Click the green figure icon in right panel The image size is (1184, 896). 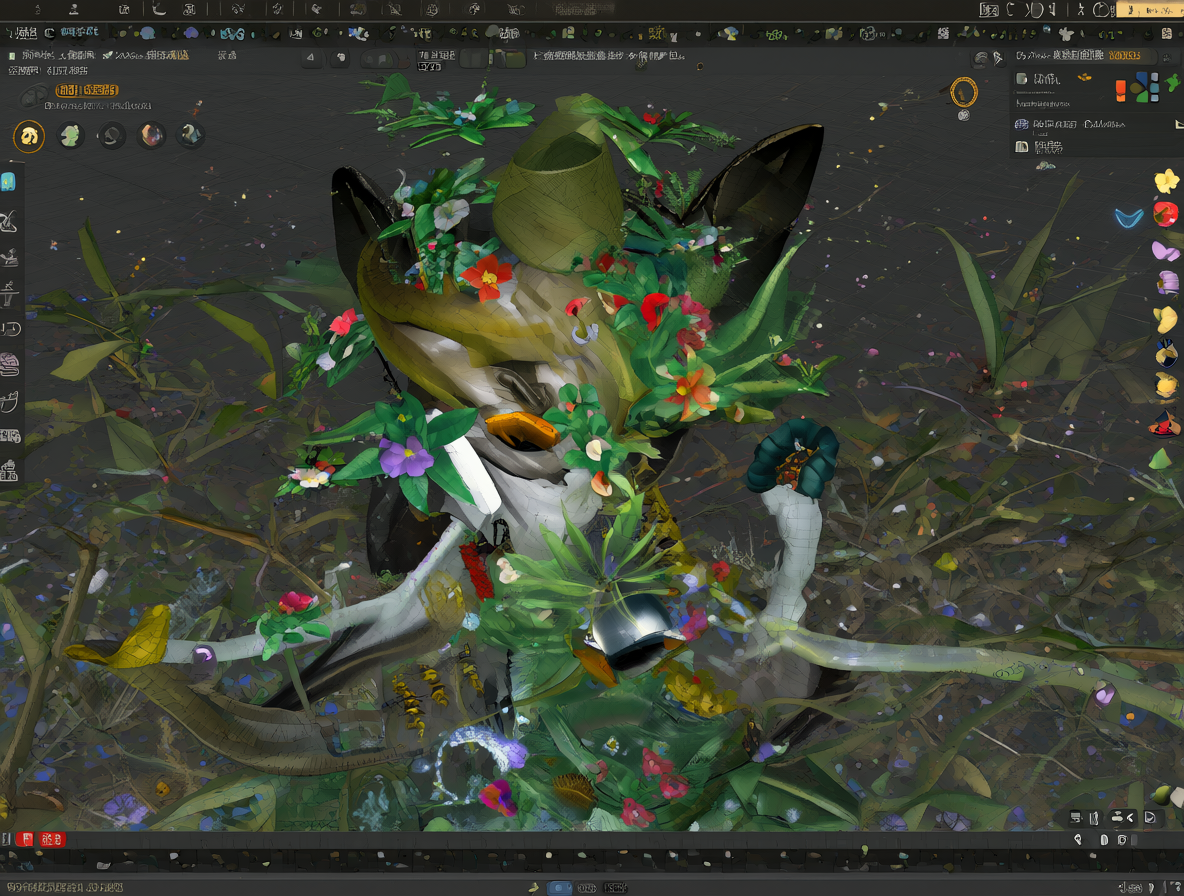(1173, 82)
